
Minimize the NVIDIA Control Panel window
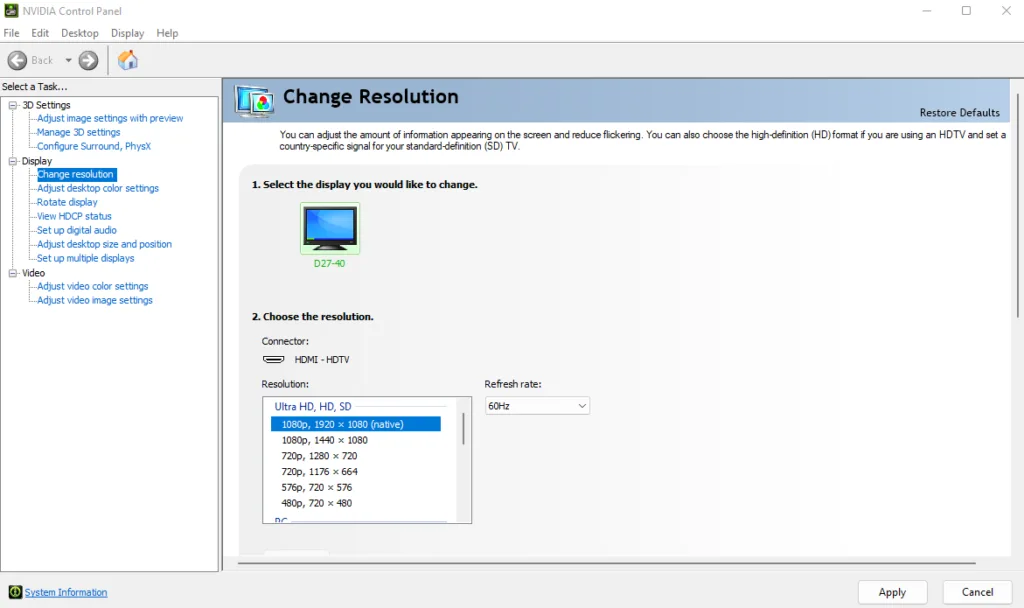pos(927,10)
